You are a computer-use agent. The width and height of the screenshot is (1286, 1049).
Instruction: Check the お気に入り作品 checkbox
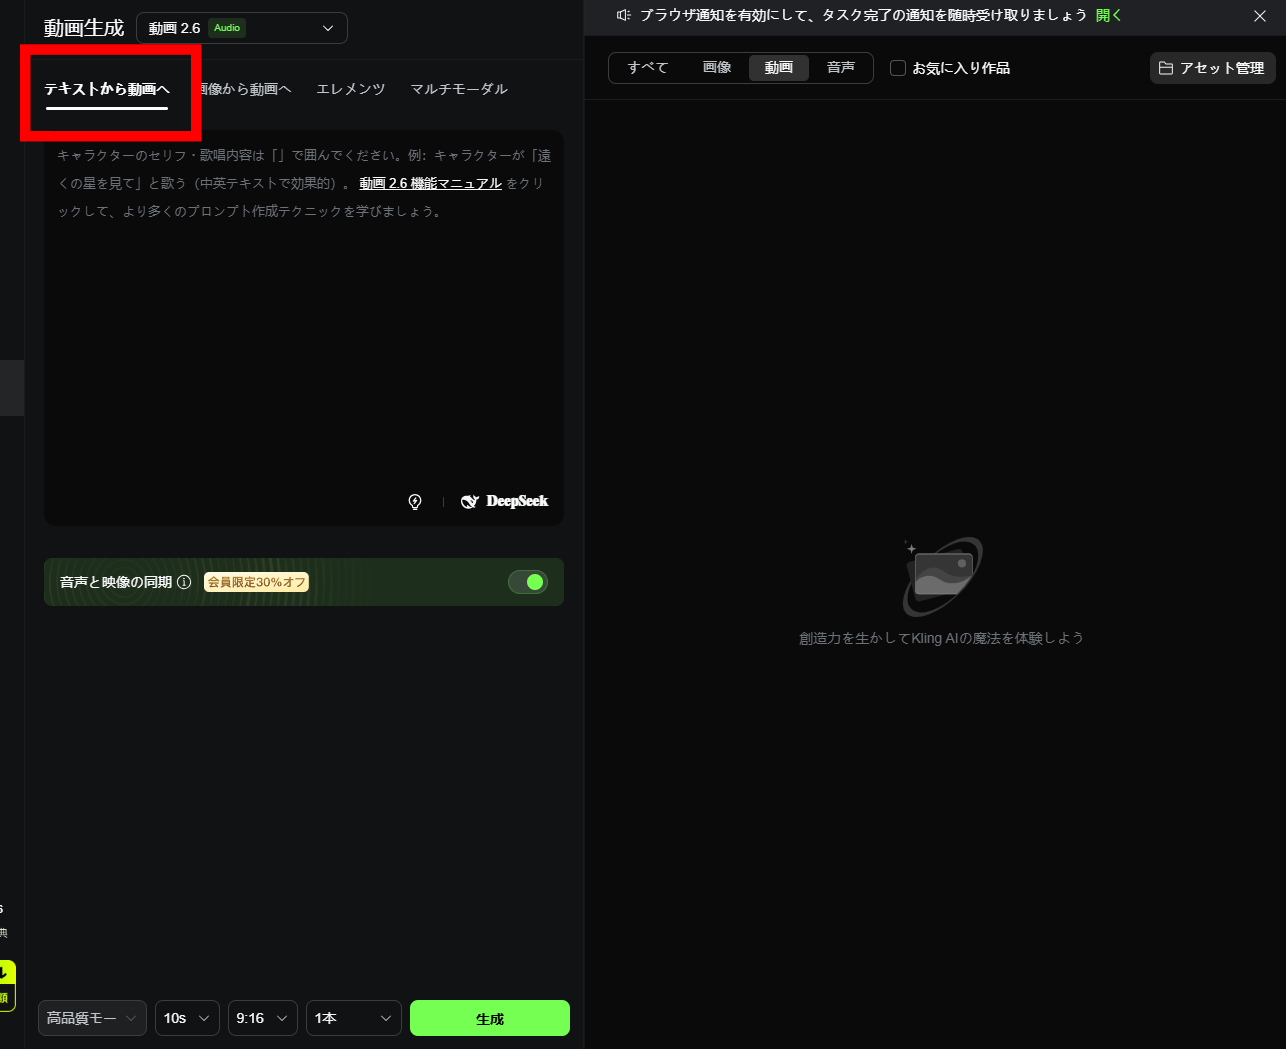898,68
